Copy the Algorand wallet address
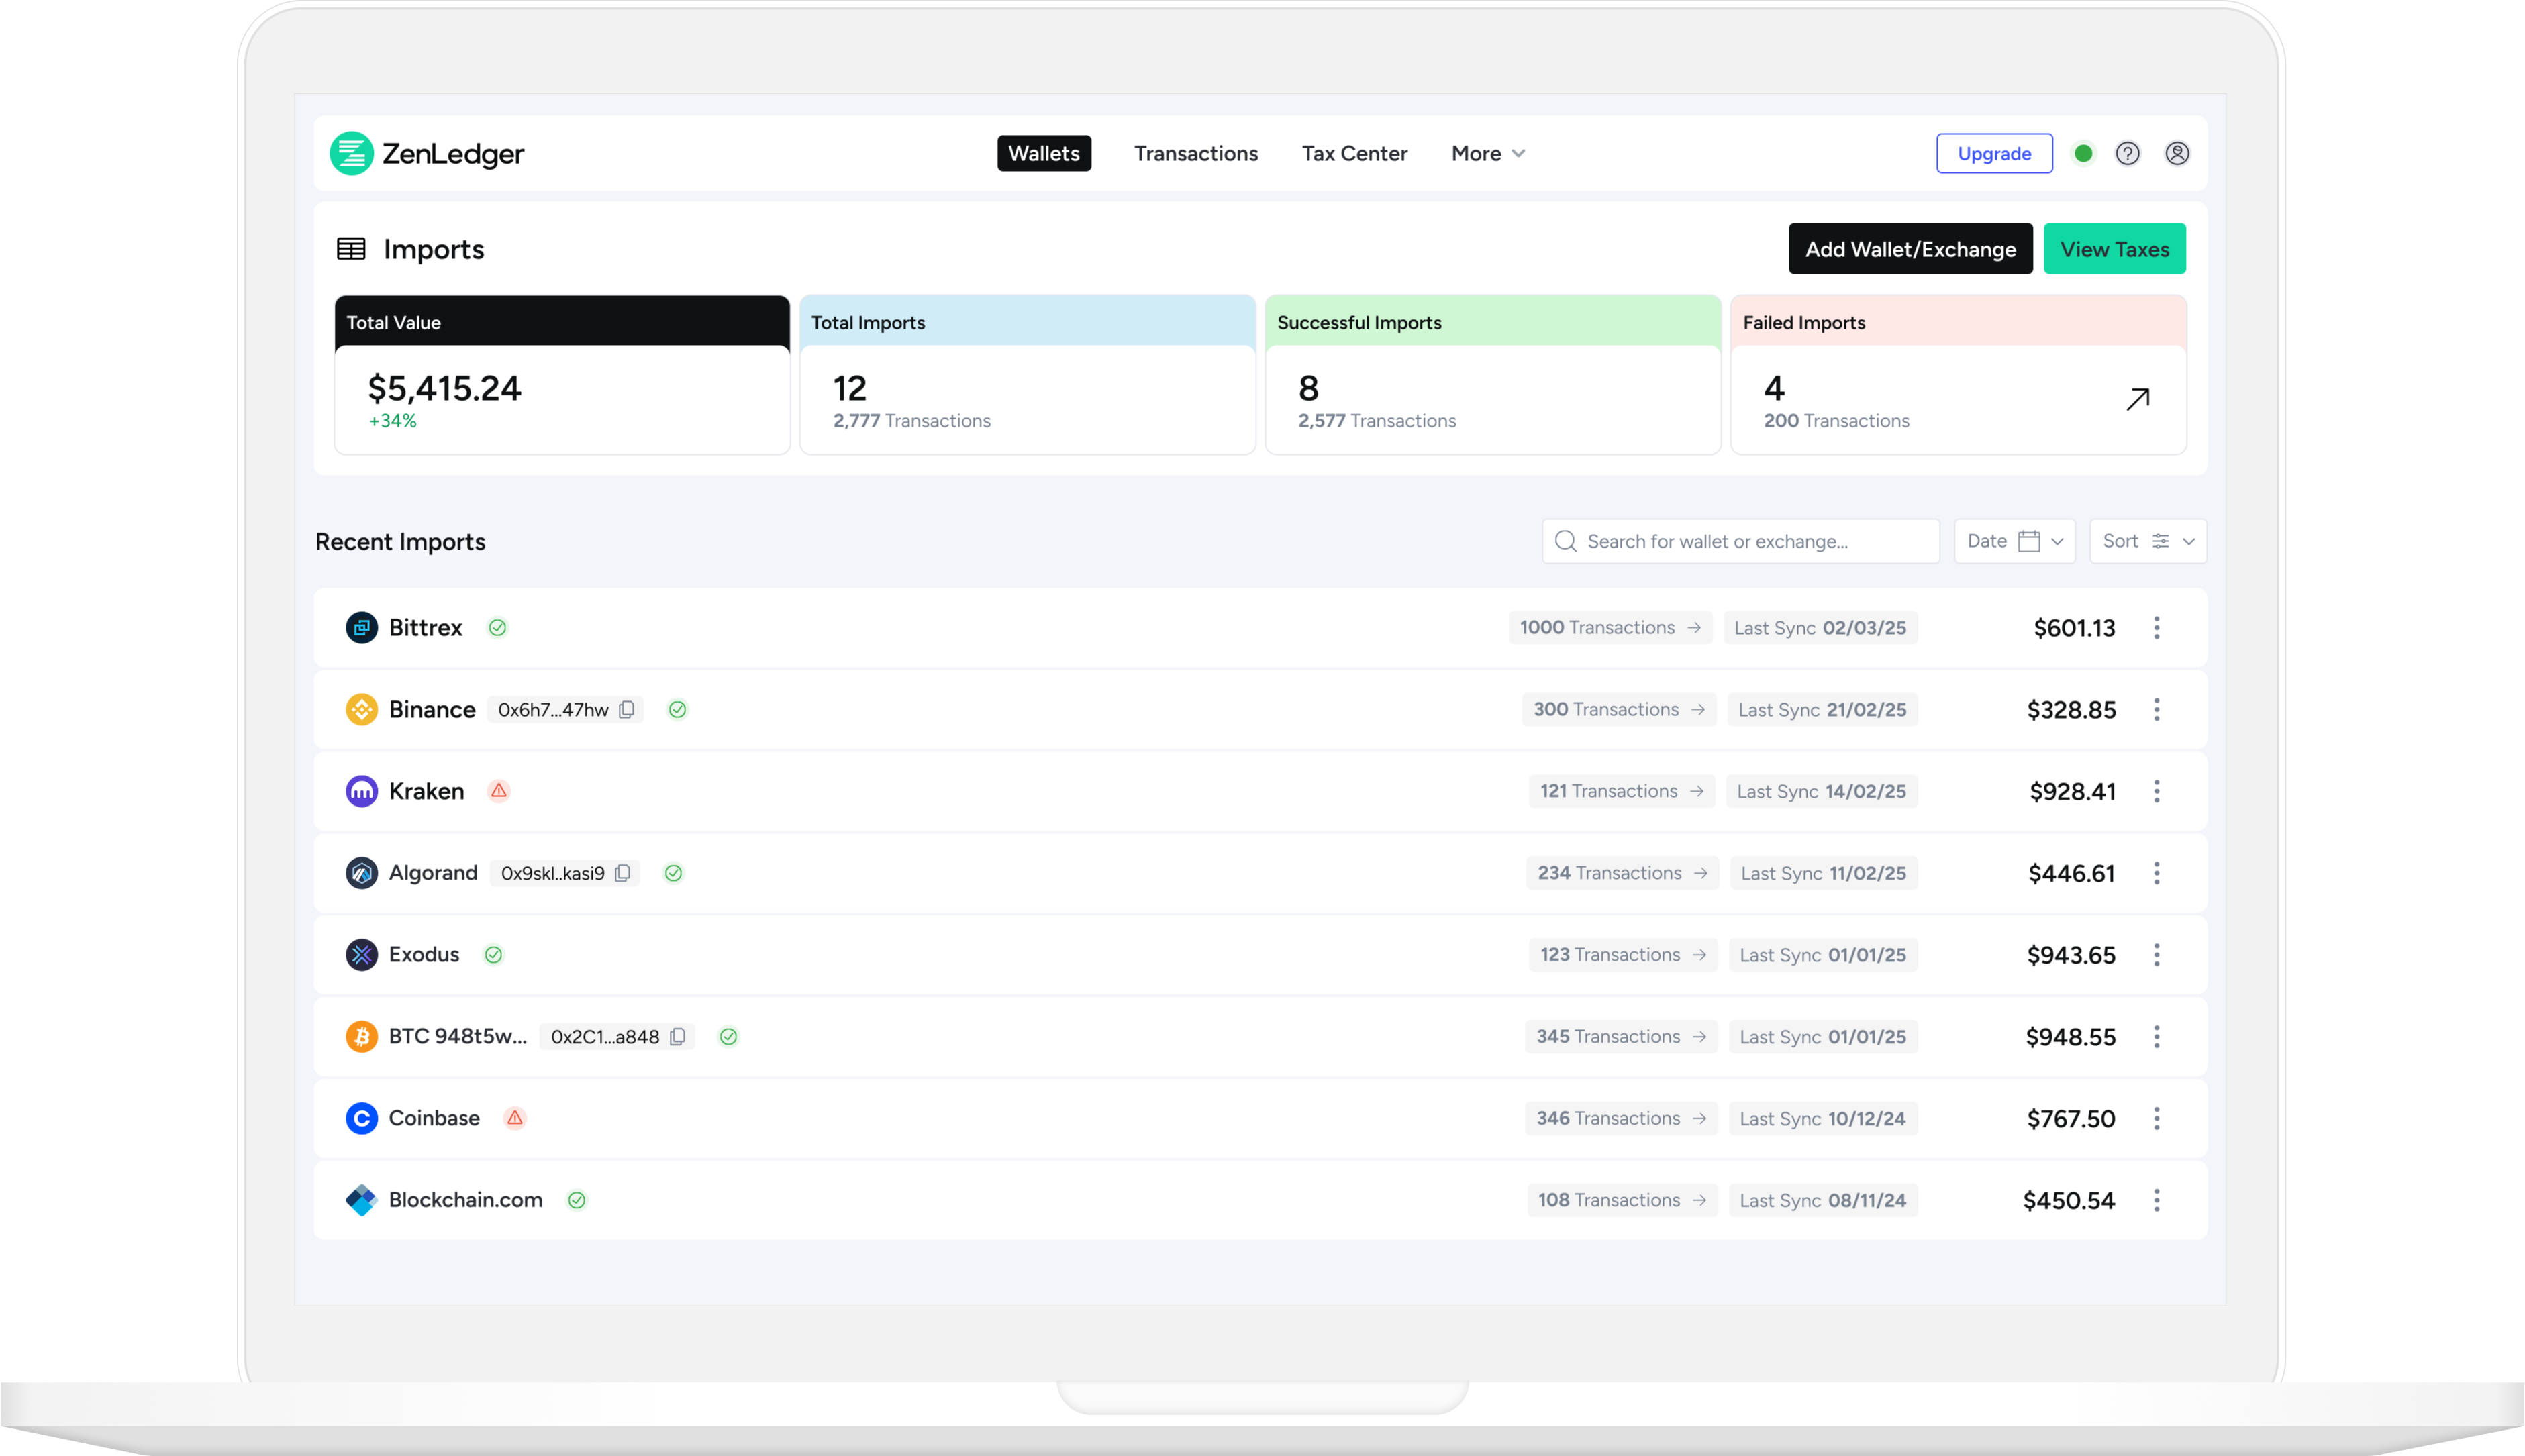The image size is (2525, 1456). [624, 872]
